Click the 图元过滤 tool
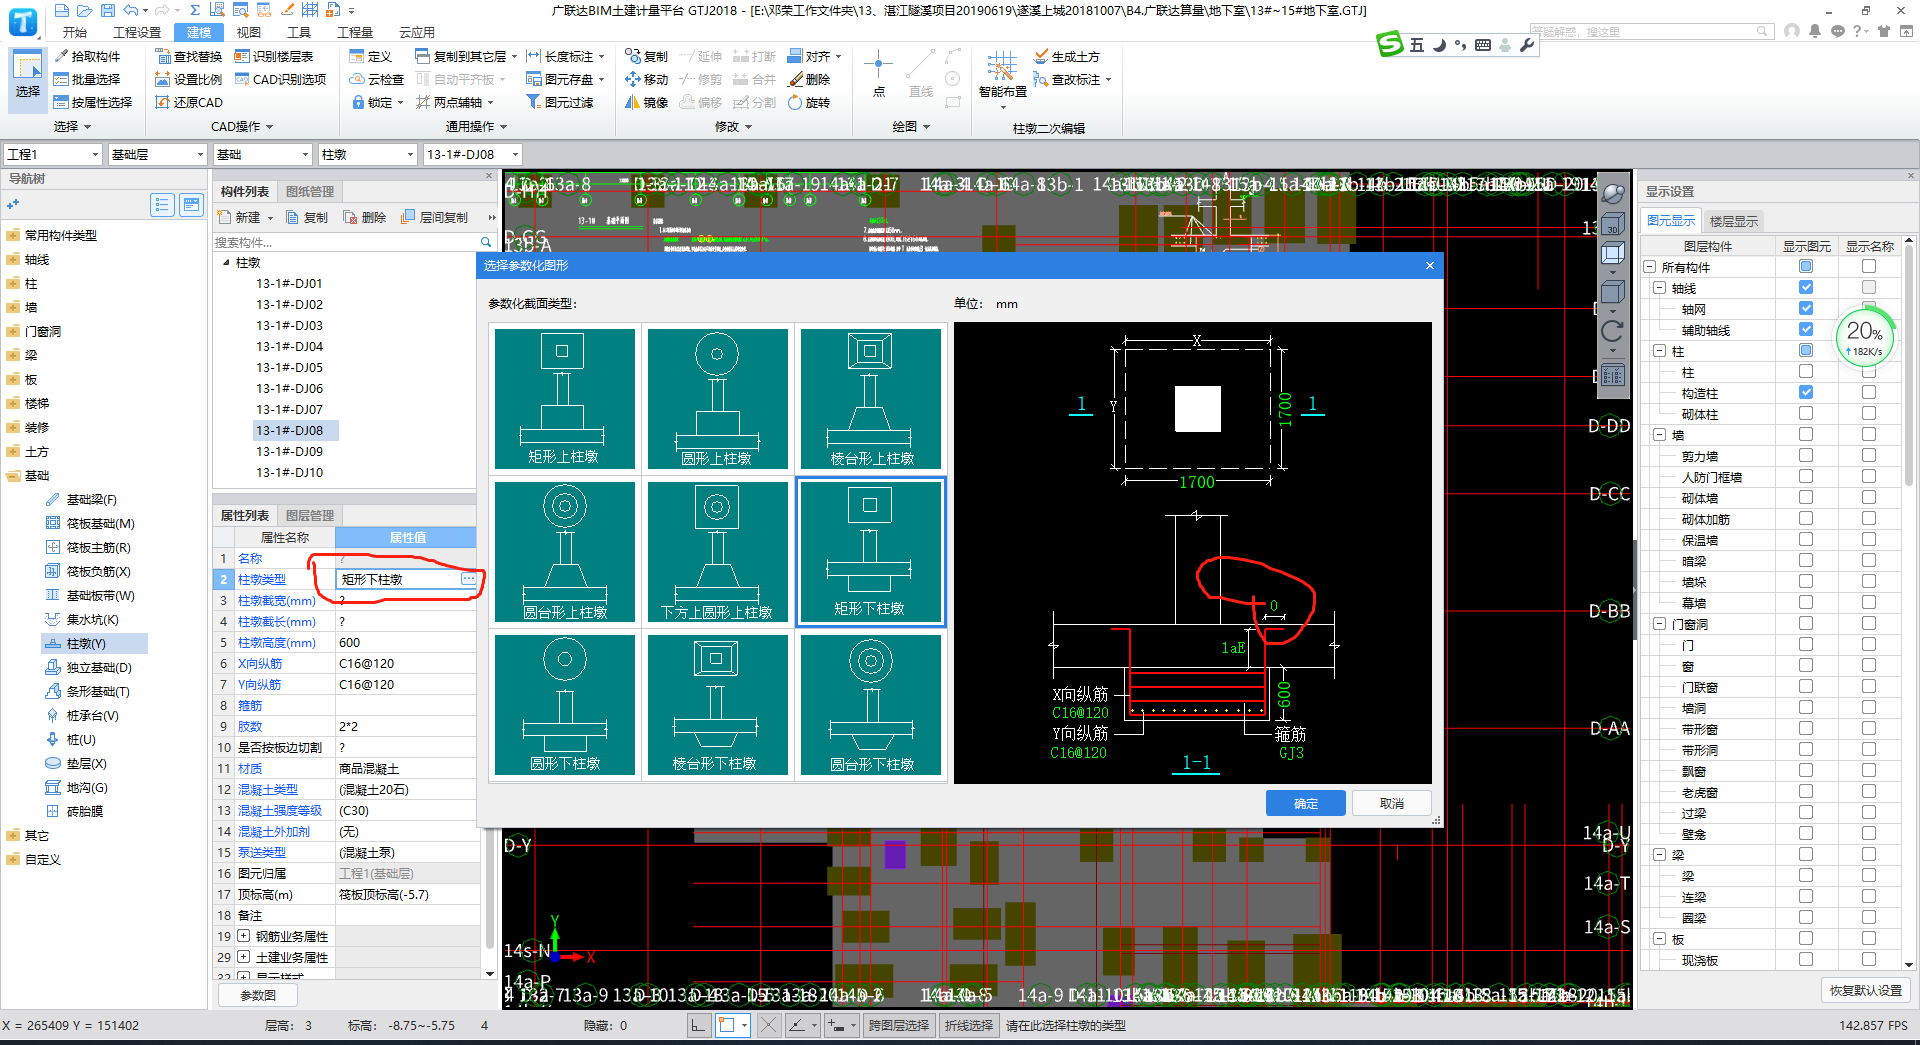This screenshot has width=1920, height=1045. (561, 102)
